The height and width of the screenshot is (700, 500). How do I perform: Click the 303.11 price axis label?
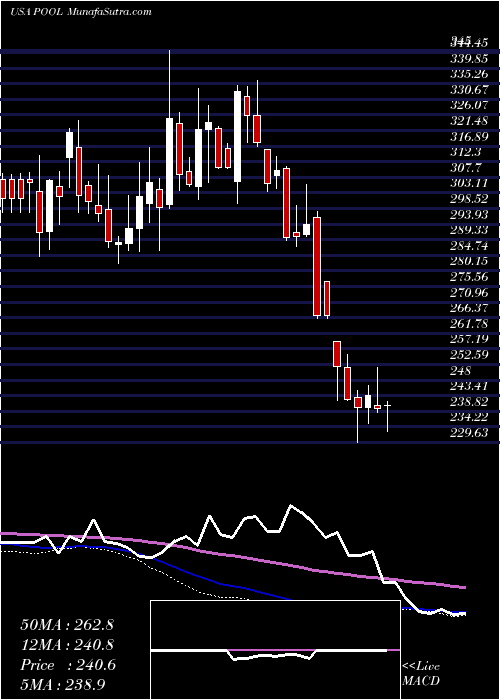(x=469, y=183)
